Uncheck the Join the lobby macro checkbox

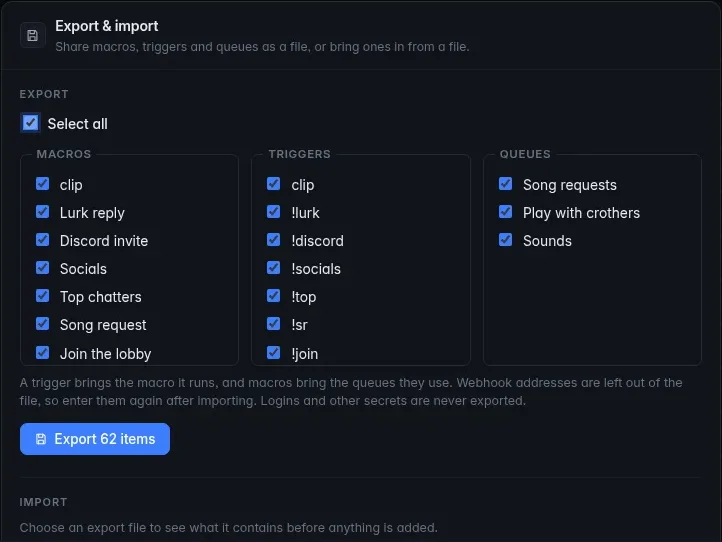coord(42,353)
